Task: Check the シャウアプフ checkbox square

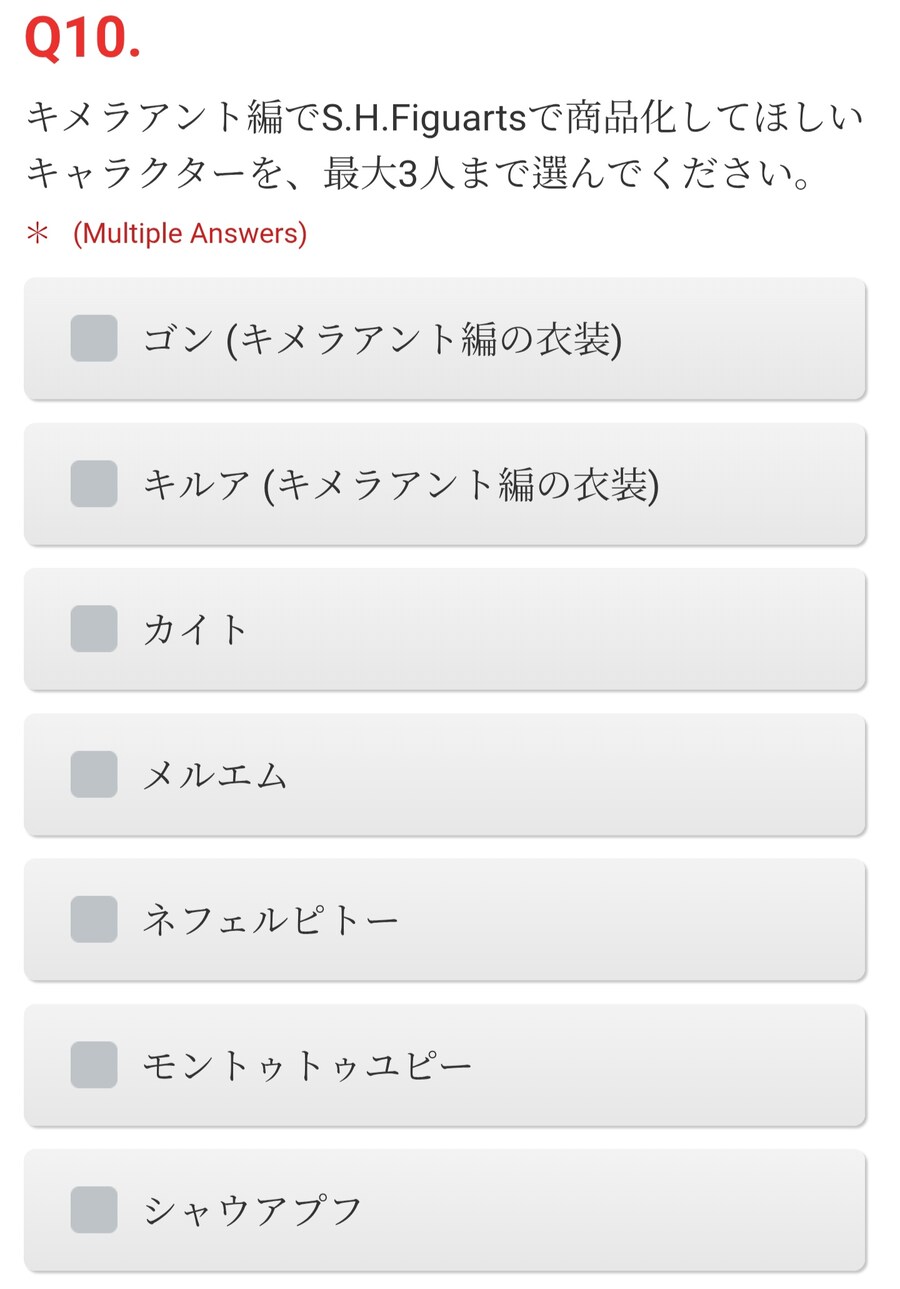Action: pyautogui.click(x=94, y=1210)
